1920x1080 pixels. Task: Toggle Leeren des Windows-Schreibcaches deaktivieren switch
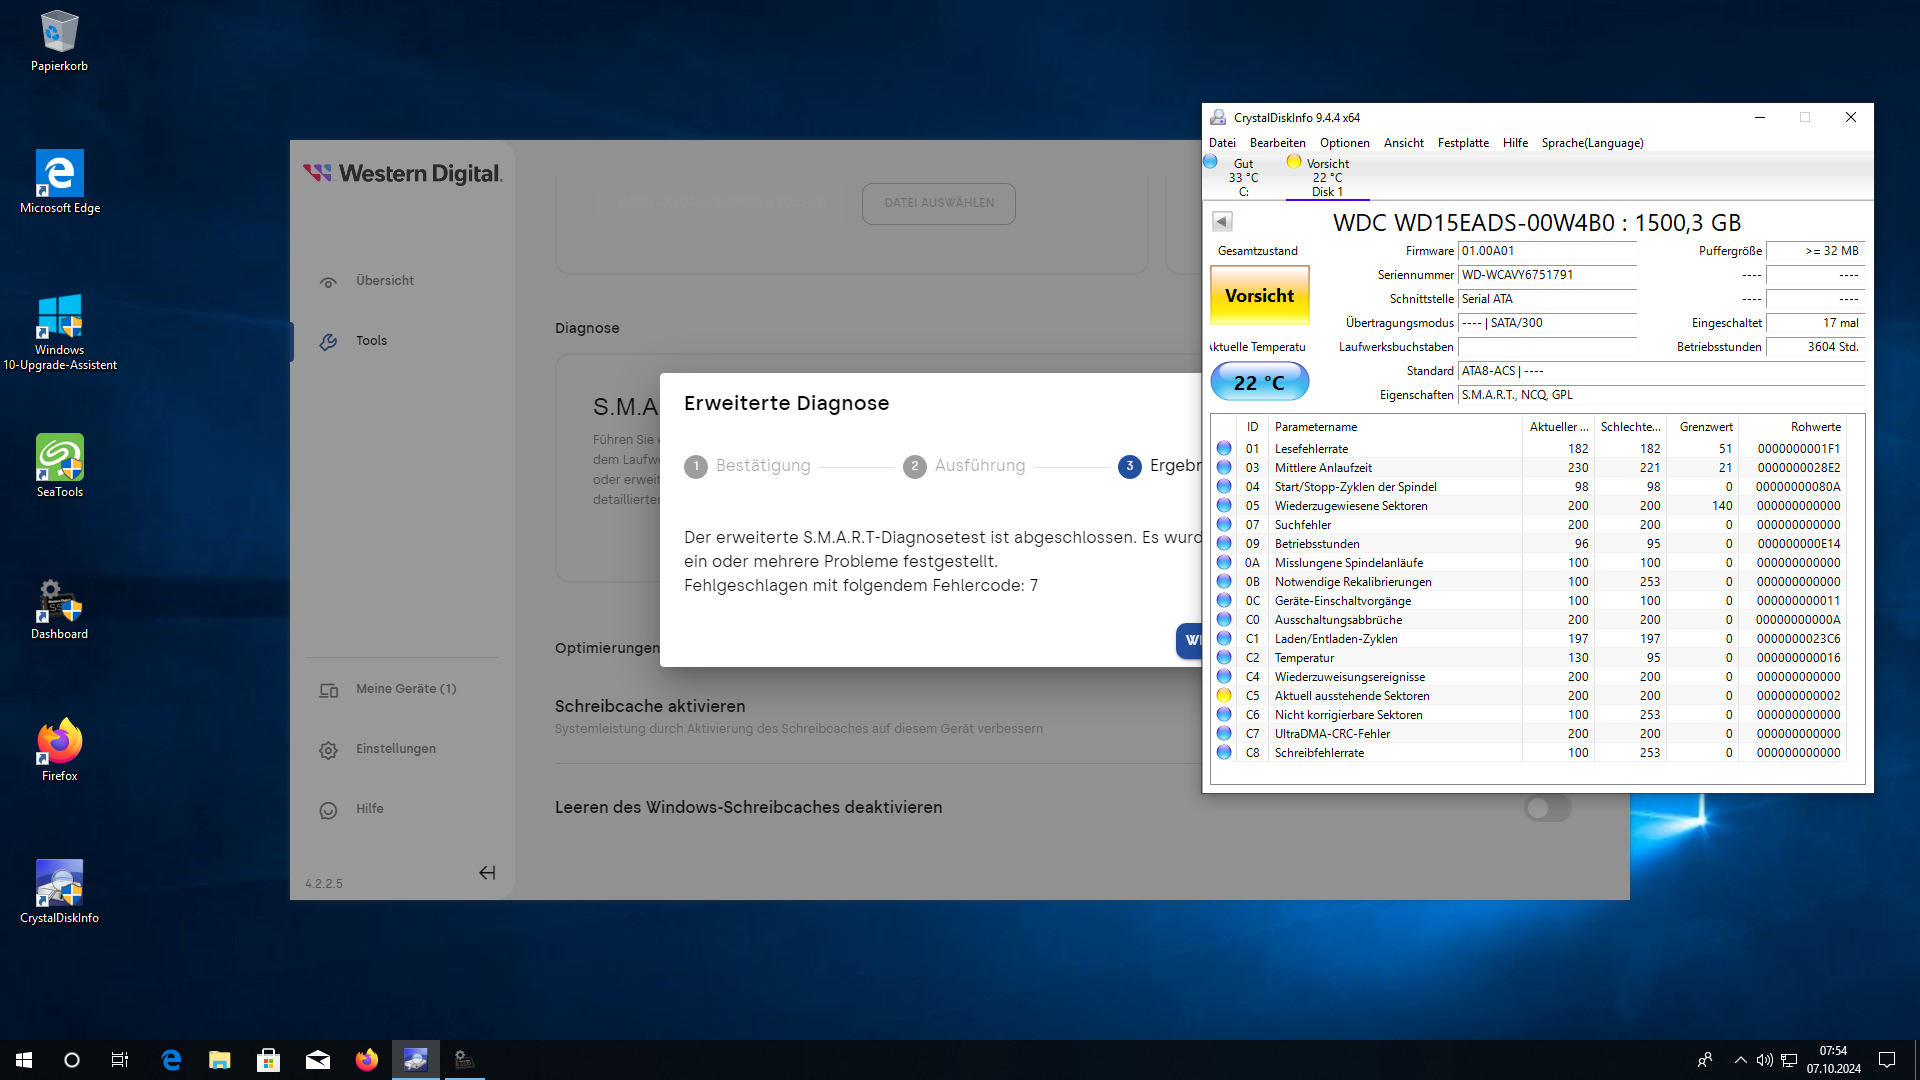1547,808
